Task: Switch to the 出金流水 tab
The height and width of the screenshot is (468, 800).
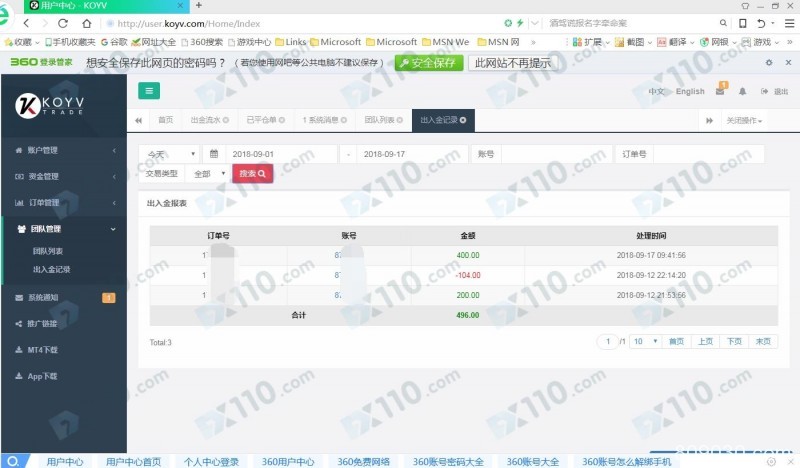Action: click(209, 120)
